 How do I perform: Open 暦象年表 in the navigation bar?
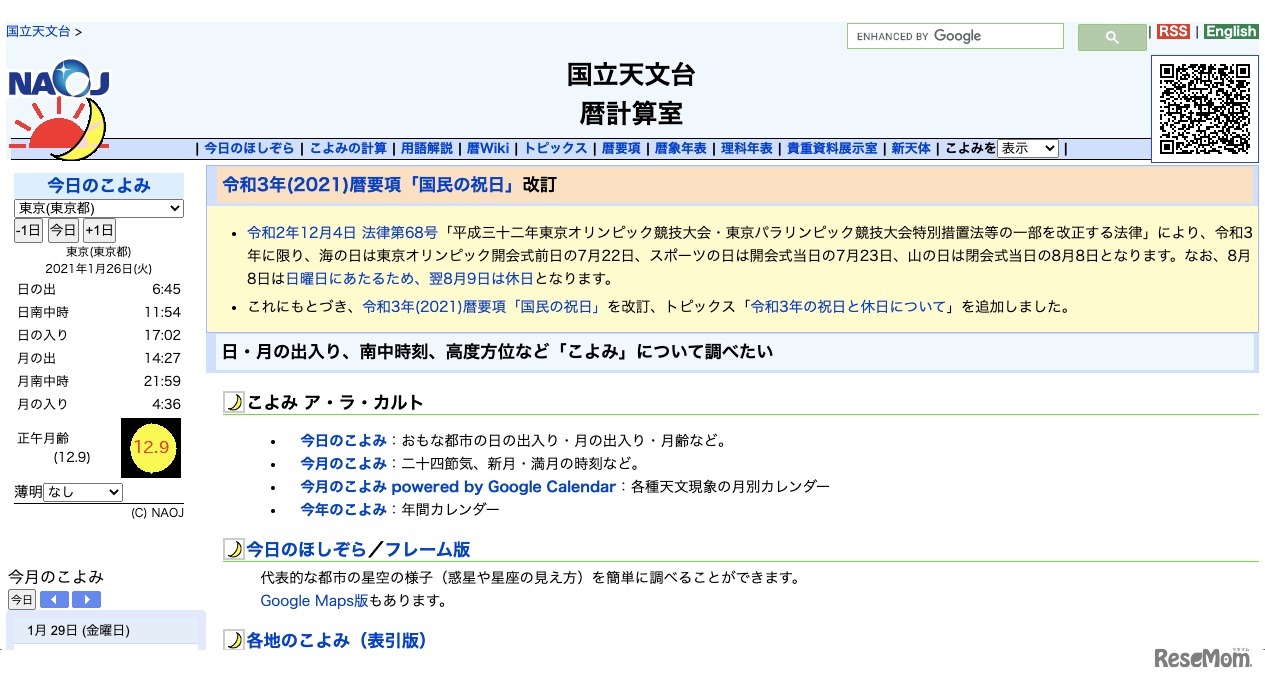pyautogui.click(x=681, y=148)
